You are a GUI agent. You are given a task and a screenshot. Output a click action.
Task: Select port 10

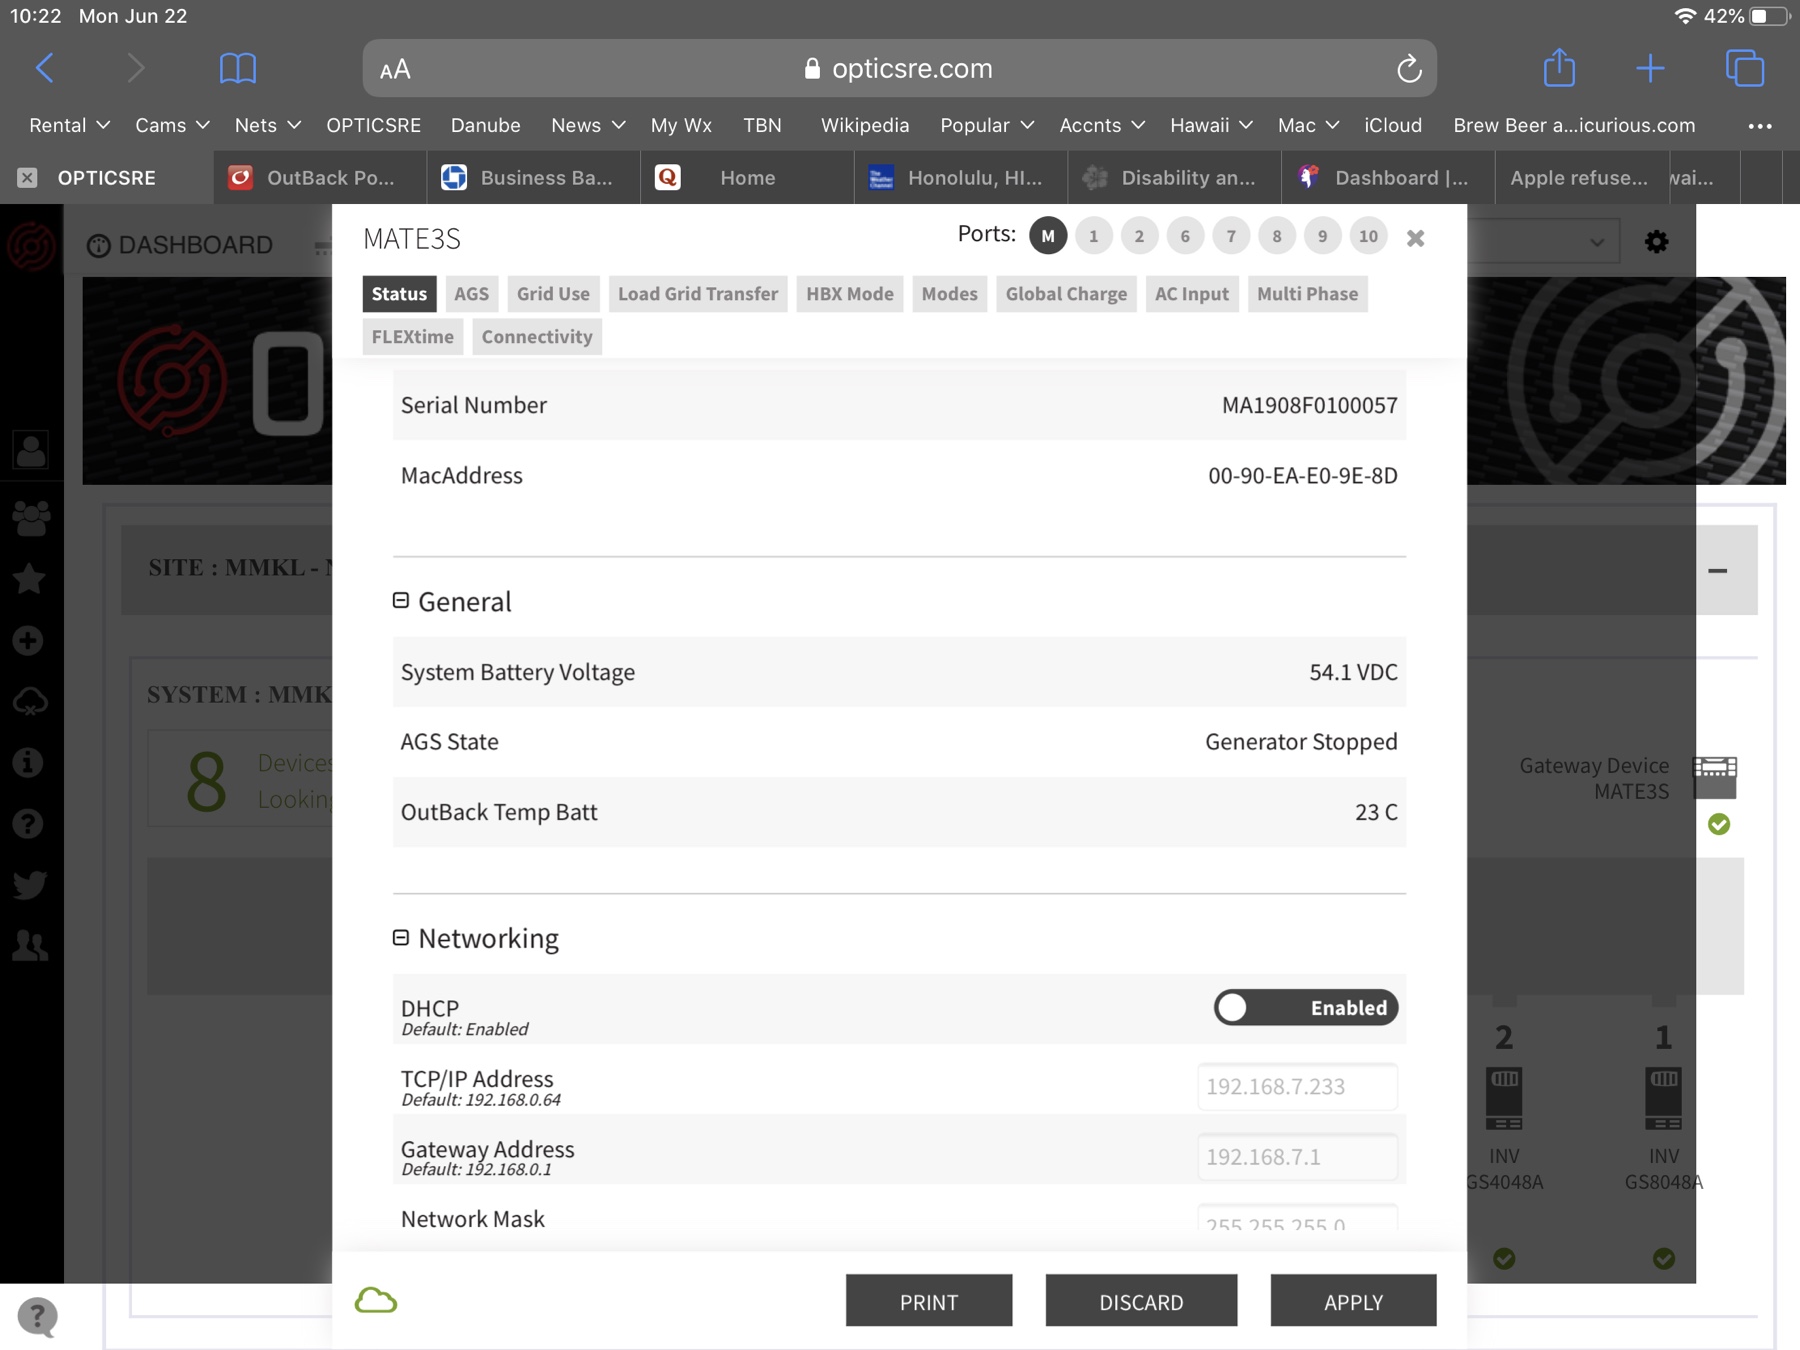point(1368,236)
